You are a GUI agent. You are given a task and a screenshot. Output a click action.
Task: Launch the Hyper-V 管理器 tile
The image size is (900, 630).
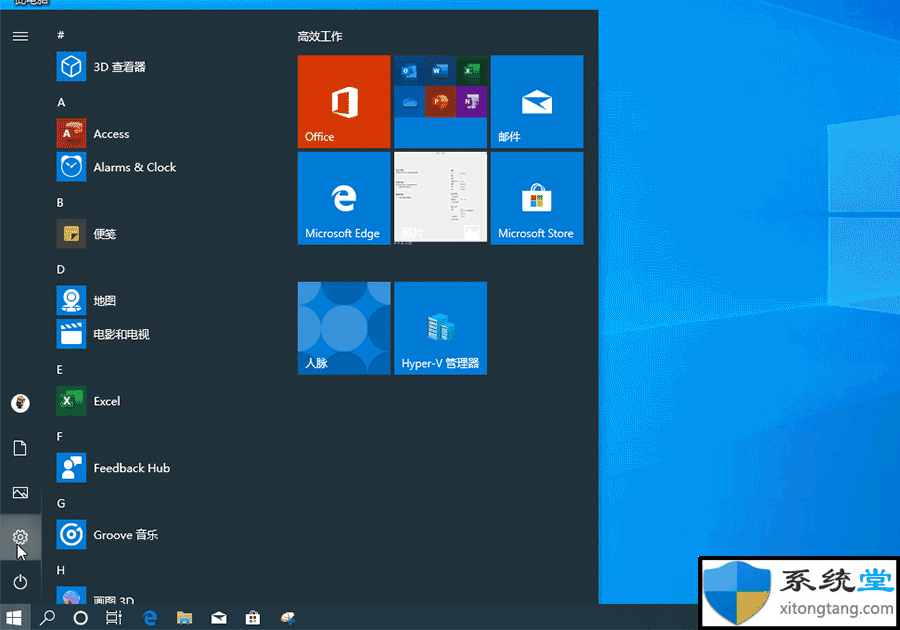tap(440, 328)
